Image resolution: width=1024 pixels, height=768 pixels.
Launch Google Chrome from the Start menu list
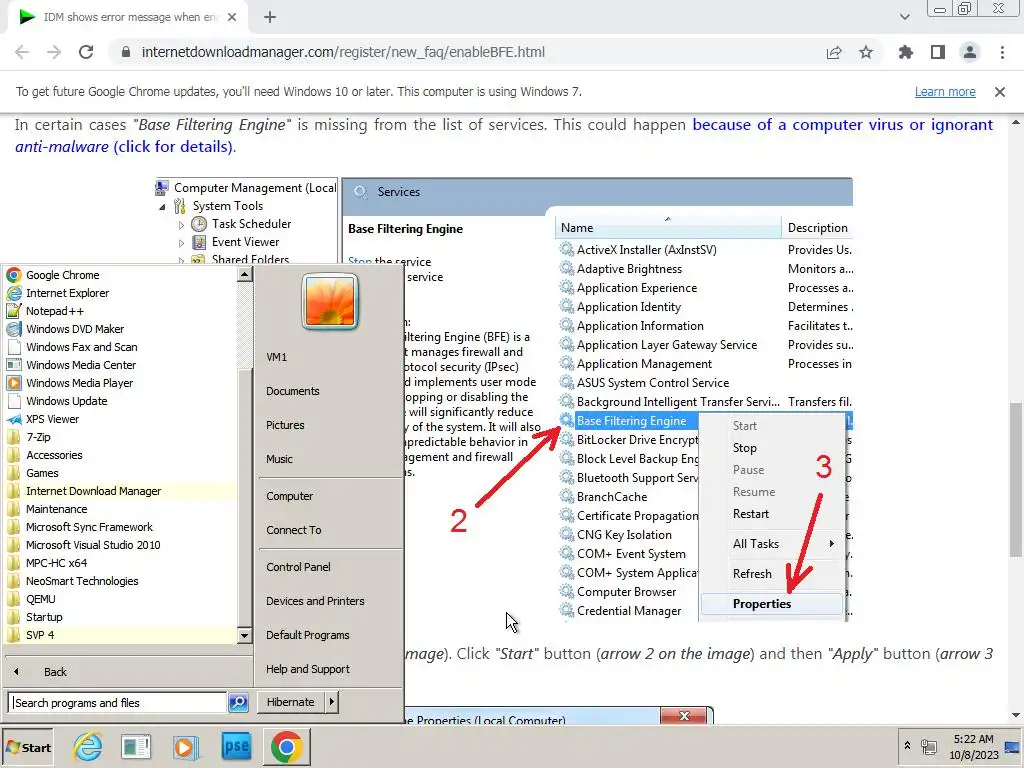tap(62, 275)
